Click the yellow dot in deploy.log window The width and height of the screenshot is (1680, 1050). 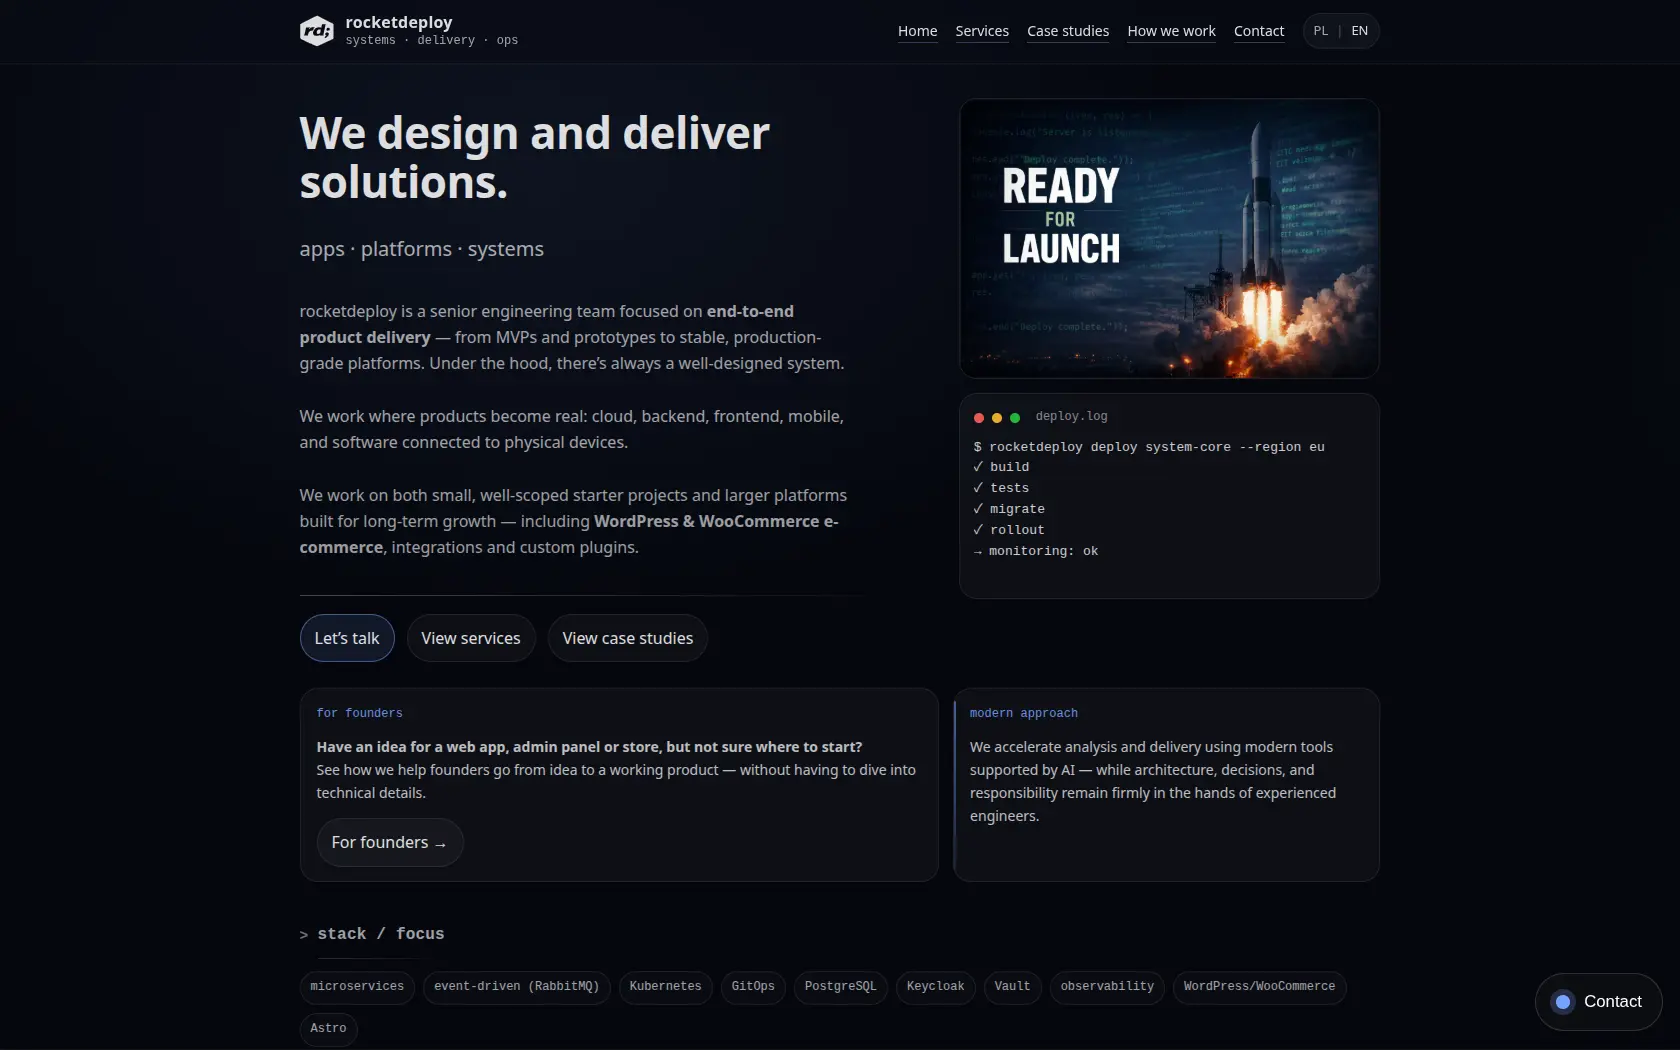[997, 418]
